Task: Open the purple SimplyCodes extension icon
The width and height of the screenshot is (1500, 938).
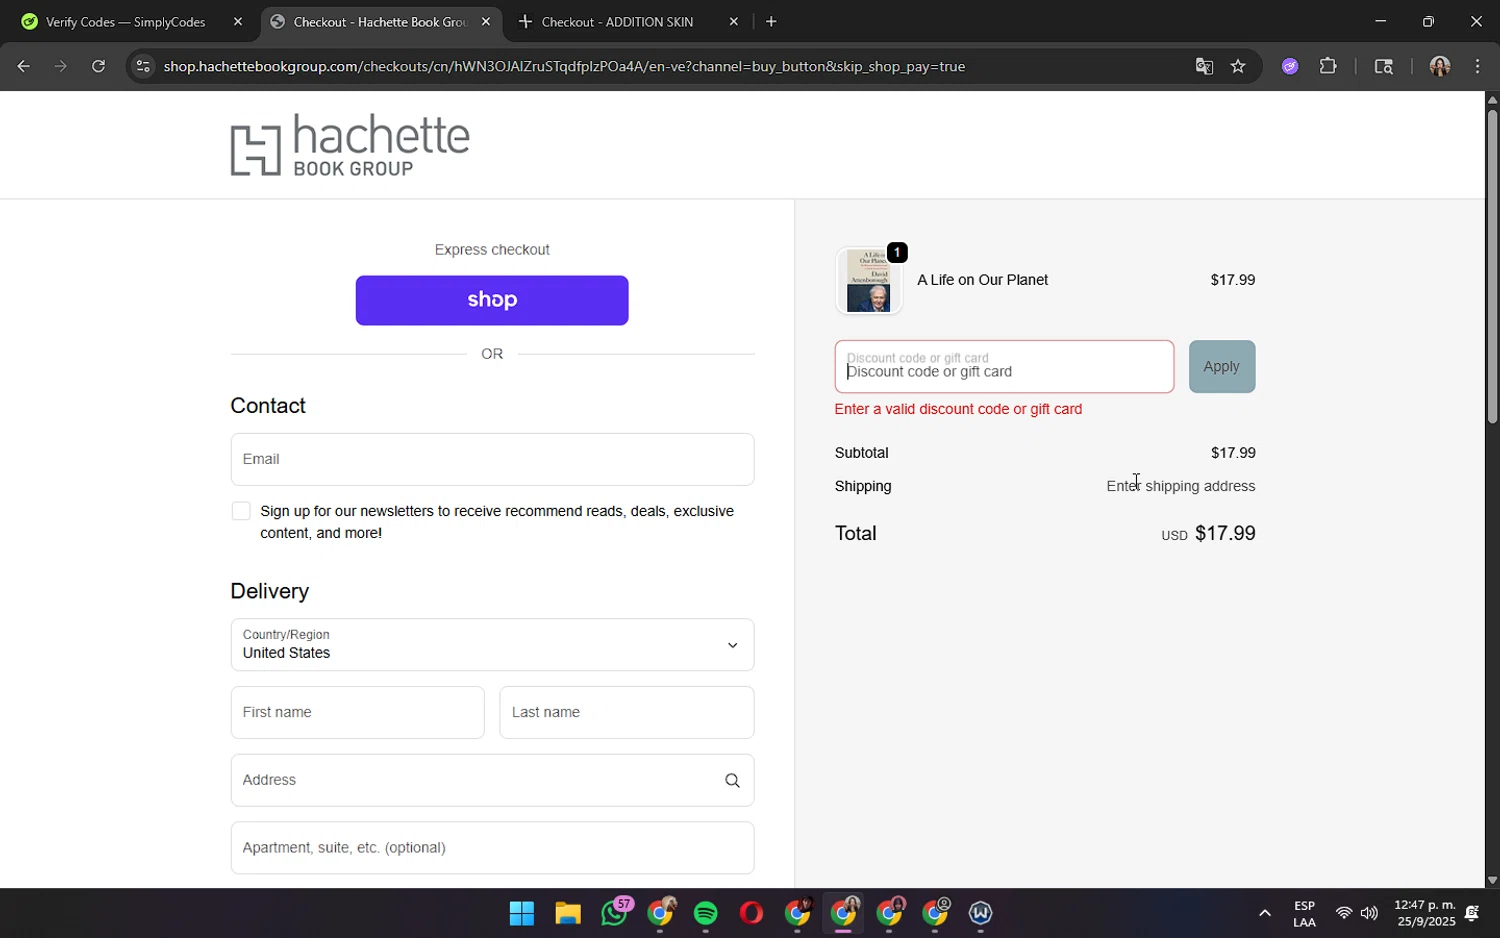Action: tap(1290, 66)
